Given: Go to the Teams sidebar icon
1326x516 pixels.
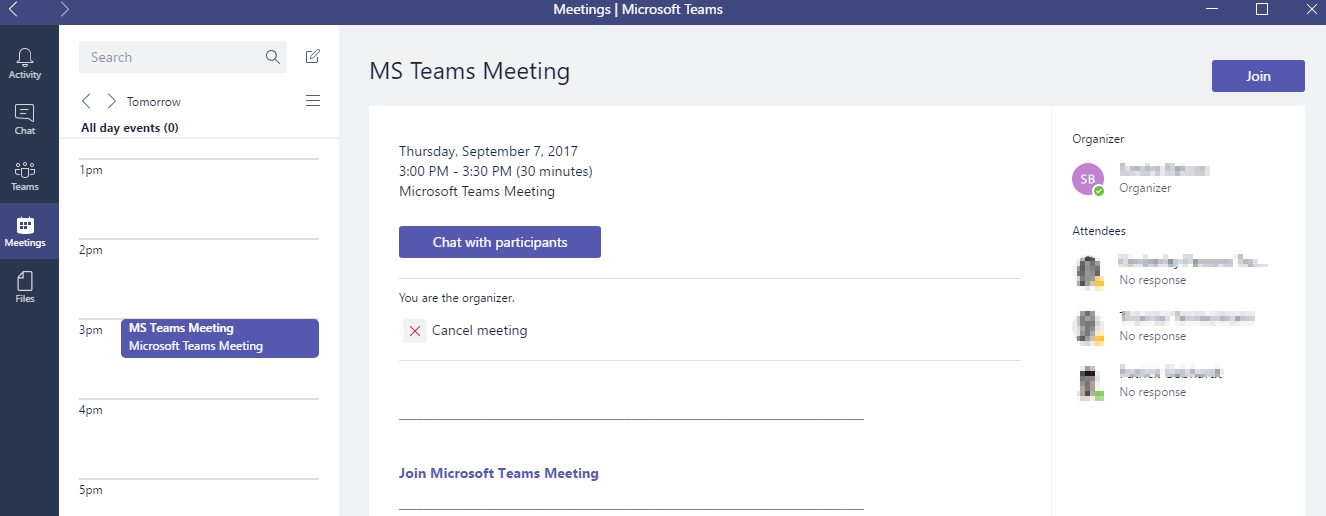Looking at the screenshot, I should [x=25, y=169].
